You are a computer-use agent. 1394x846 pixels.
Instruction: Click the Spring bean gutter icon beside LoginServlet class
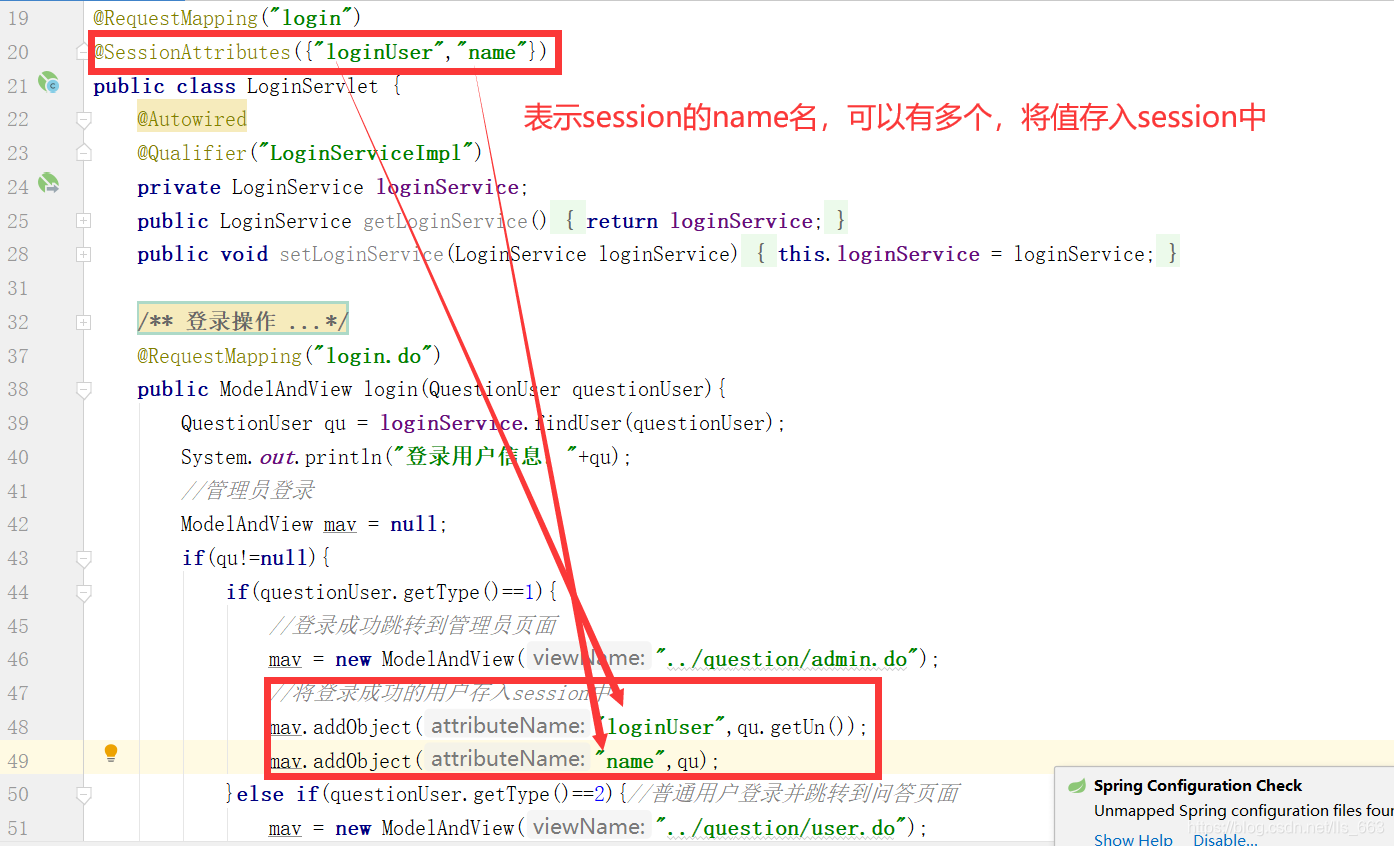49,84
